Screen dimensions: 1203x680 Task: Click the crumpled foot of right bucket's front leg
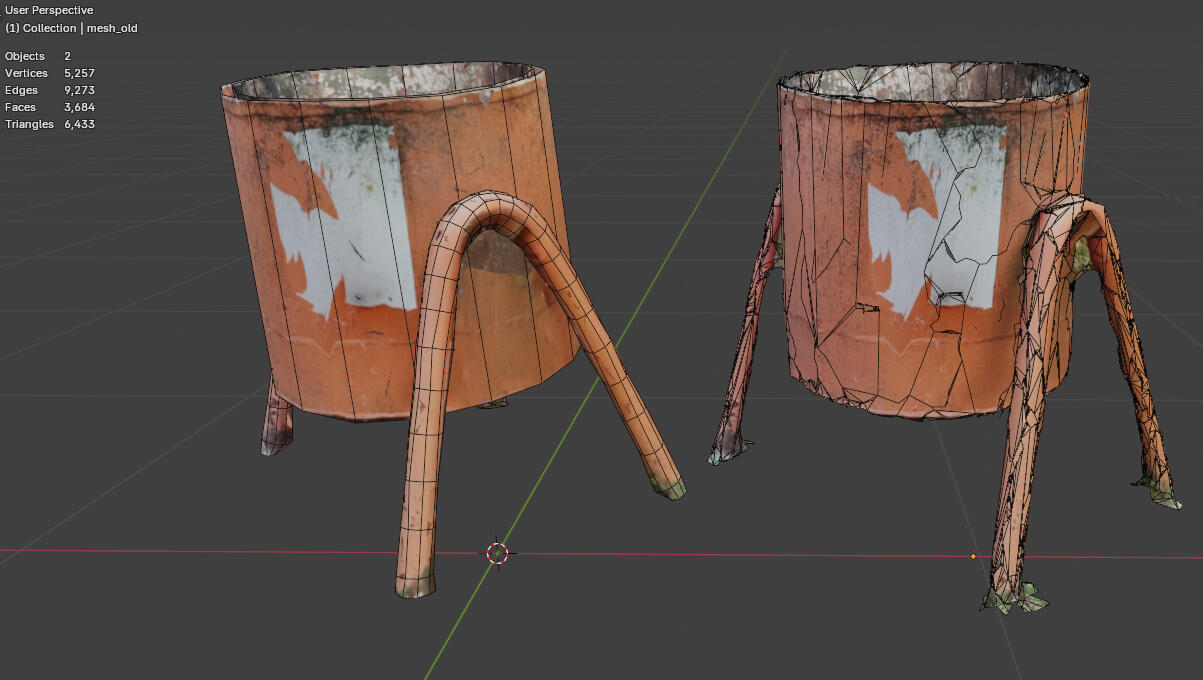pos(1016,598)
